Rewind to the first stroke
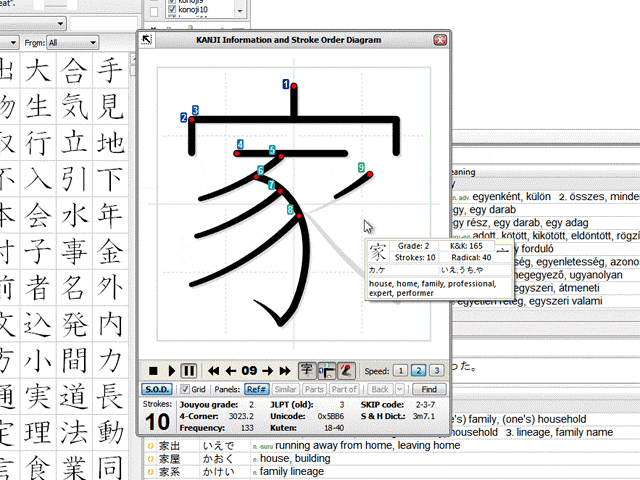Image resolution: width=640 pixels, height=480 pixels. [213, 371]
